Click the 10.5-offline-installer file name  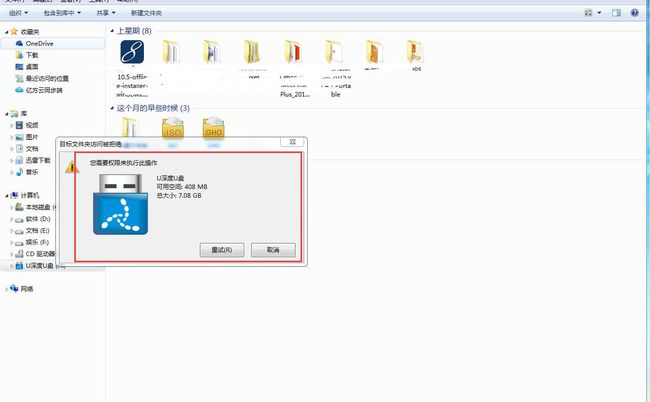(132, 85)
